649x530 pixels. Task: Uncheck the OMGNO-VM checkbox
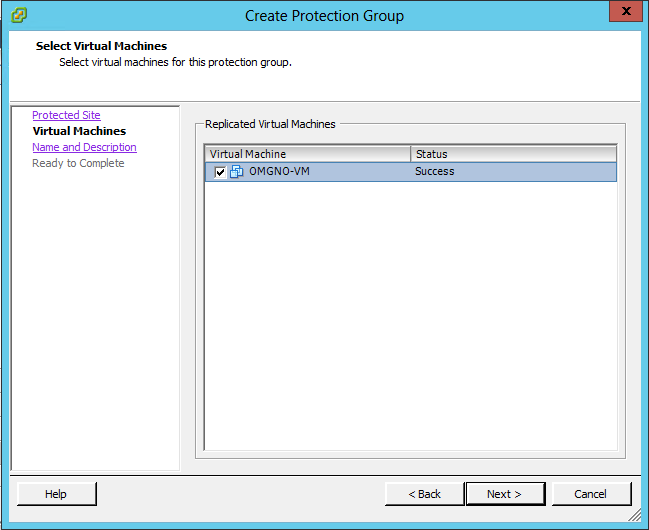click(x=220, y=172)
